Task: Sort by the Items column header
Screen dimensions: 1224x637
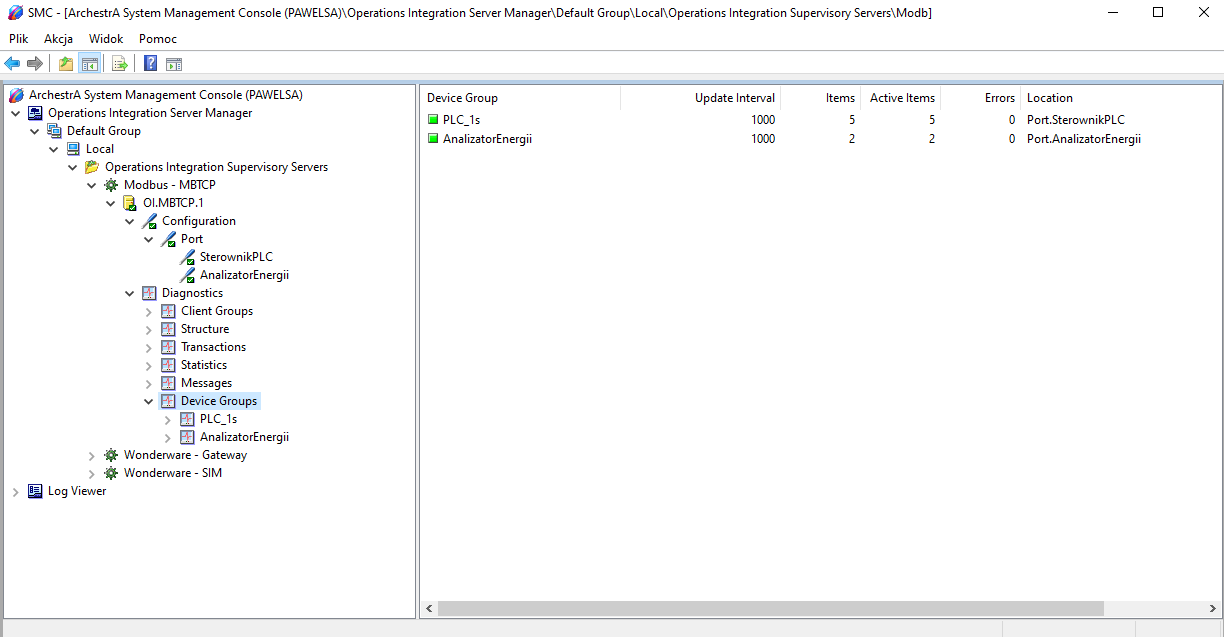Action: point(820,98)
